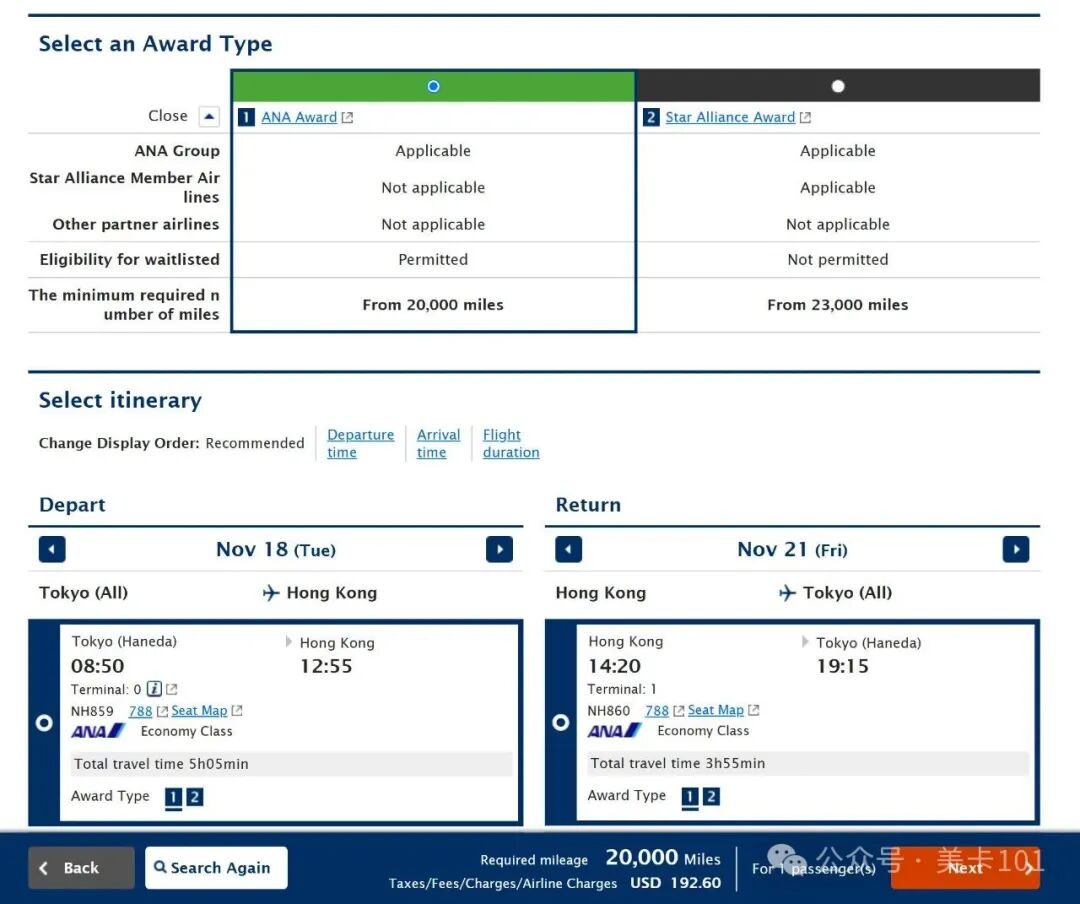Open the ANA Award link
This screenshot has width=1080, height=904.
point(299,117)
